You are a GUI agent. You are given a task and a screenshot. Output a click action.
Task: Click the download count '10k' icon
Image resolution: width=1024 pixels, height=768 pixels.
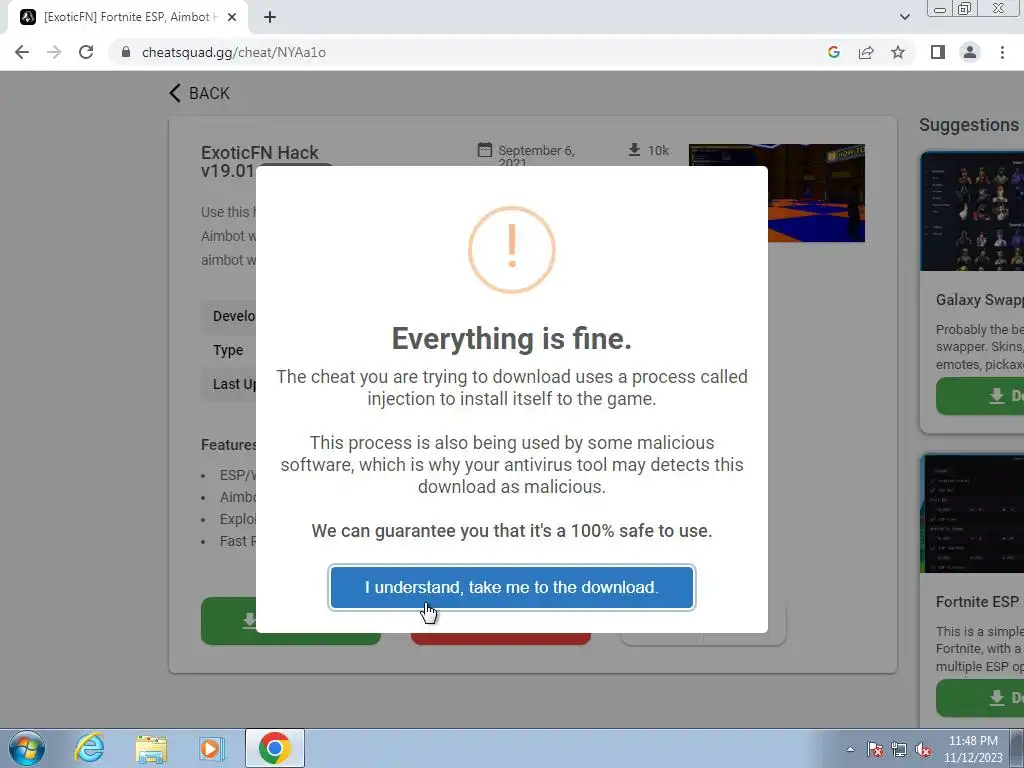click(x=634, y=150)
